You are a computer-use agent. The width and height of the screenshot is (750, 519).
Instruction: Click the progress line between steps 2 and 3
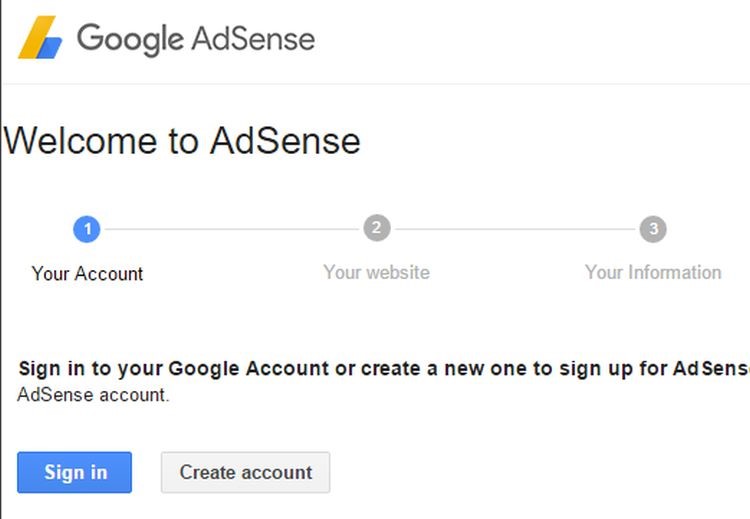click(515, 229)
